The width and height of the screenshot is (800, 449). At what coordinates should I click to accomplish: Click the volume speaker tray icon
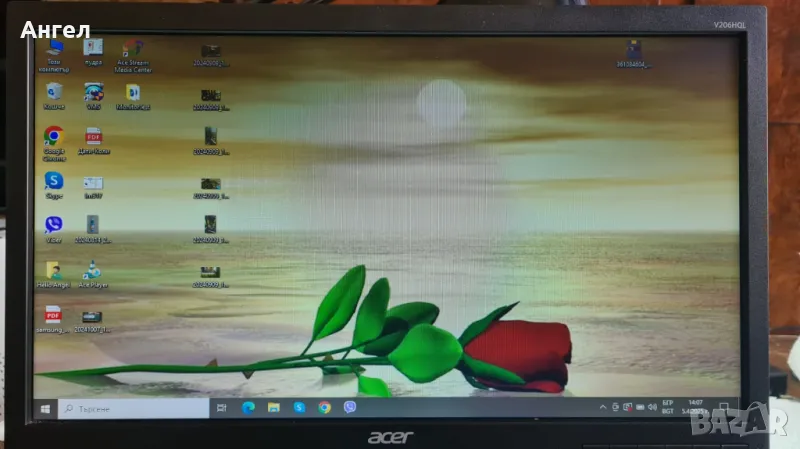click(652, 407)
